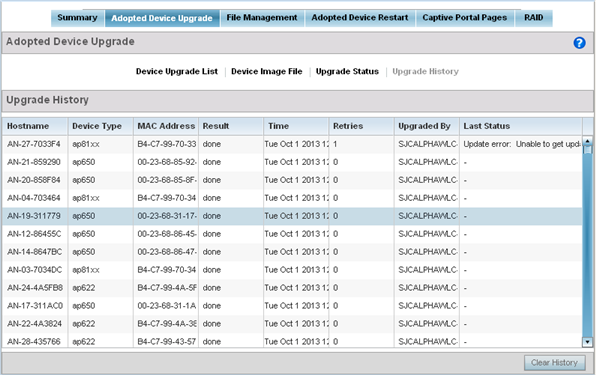This screenshot has width=596, height=375.
Task: Open the Captive Portal Pages tab
Action: (464, 18)
